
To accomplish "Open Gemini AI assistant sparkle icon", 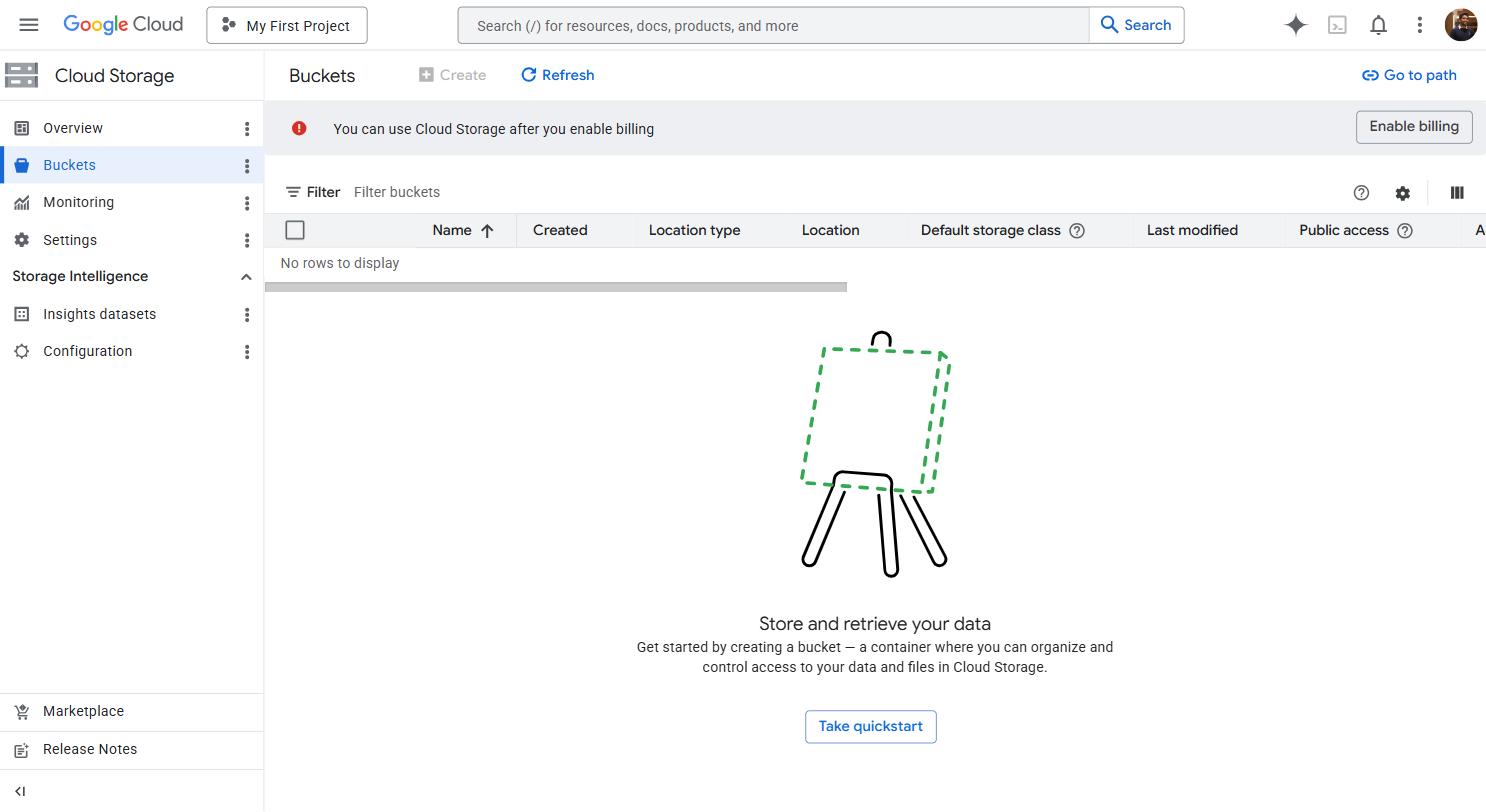I will pos(1296,25).
